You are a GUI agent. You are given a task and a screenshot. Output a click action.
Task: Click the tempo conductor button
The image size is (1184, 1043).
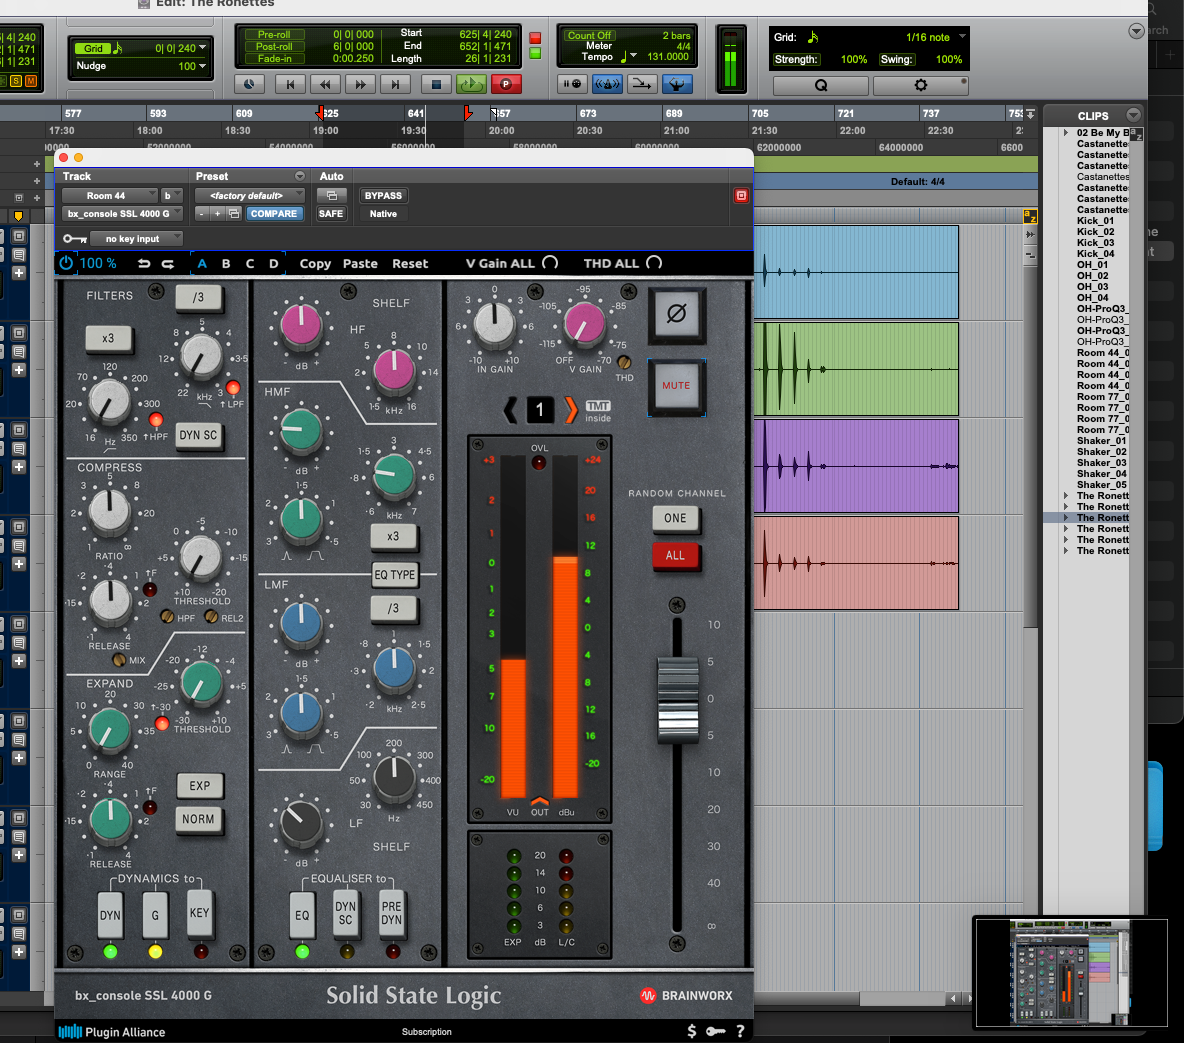click(677, 84)
